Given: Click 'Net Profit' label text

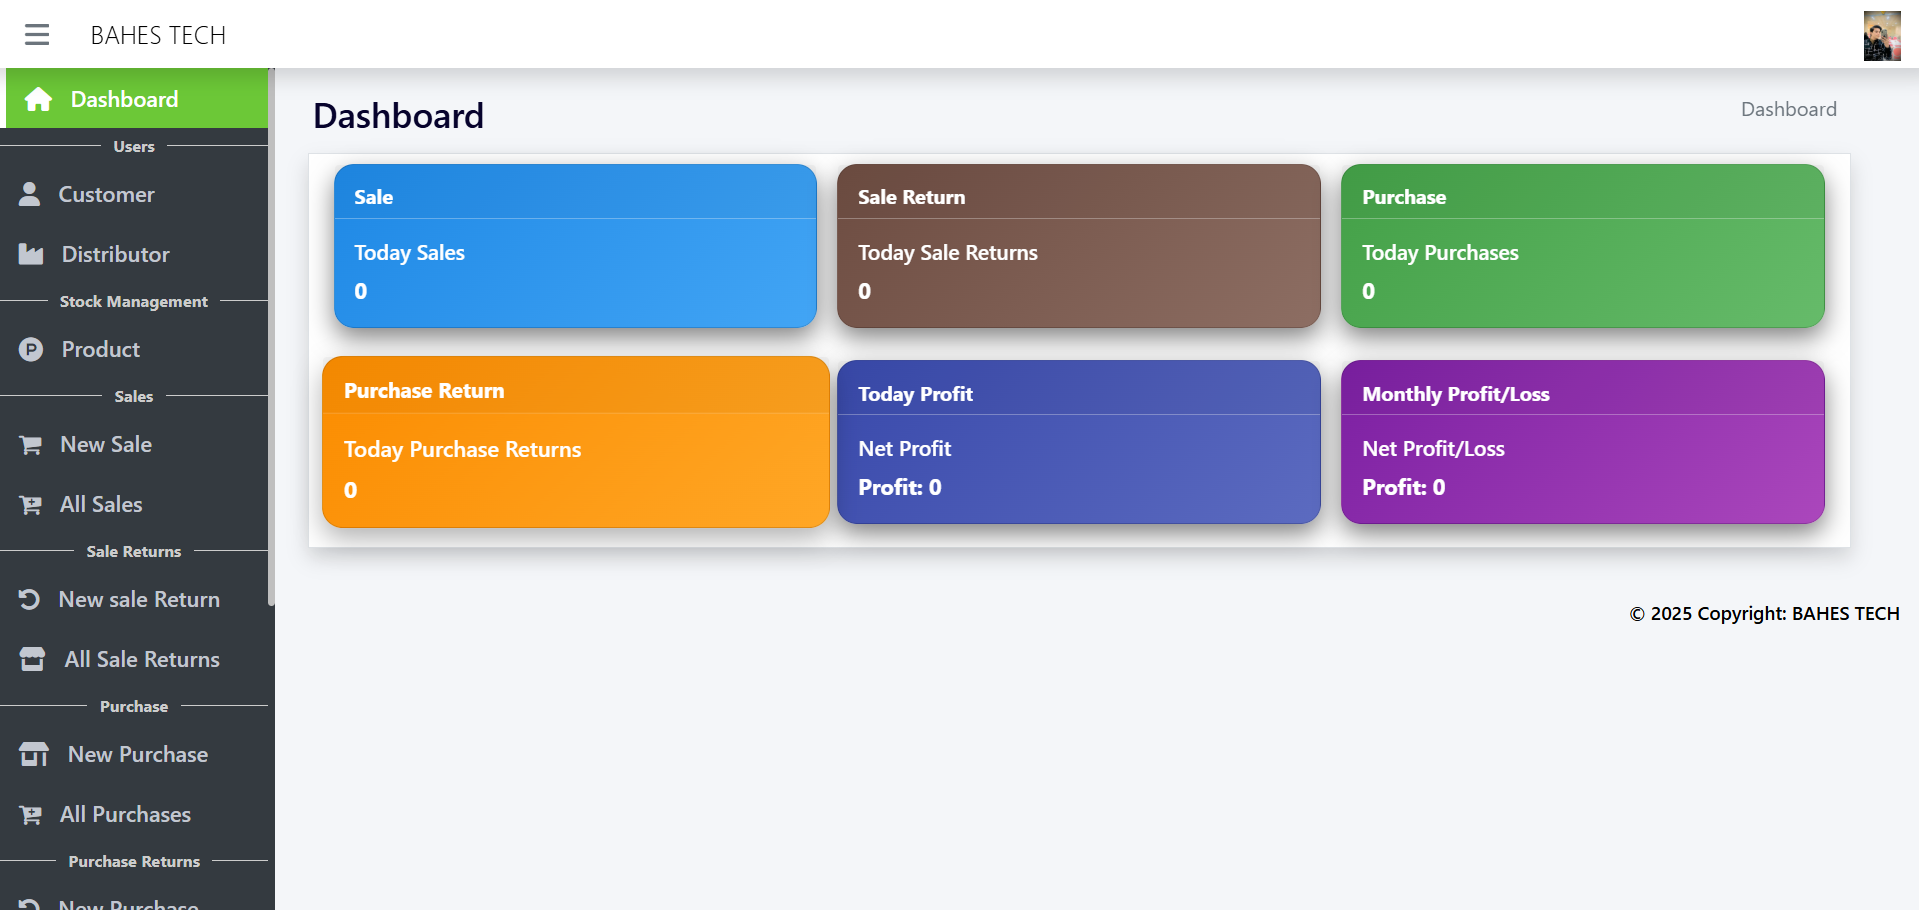Looking at the screenshot, I should click(x=904, y=449).
